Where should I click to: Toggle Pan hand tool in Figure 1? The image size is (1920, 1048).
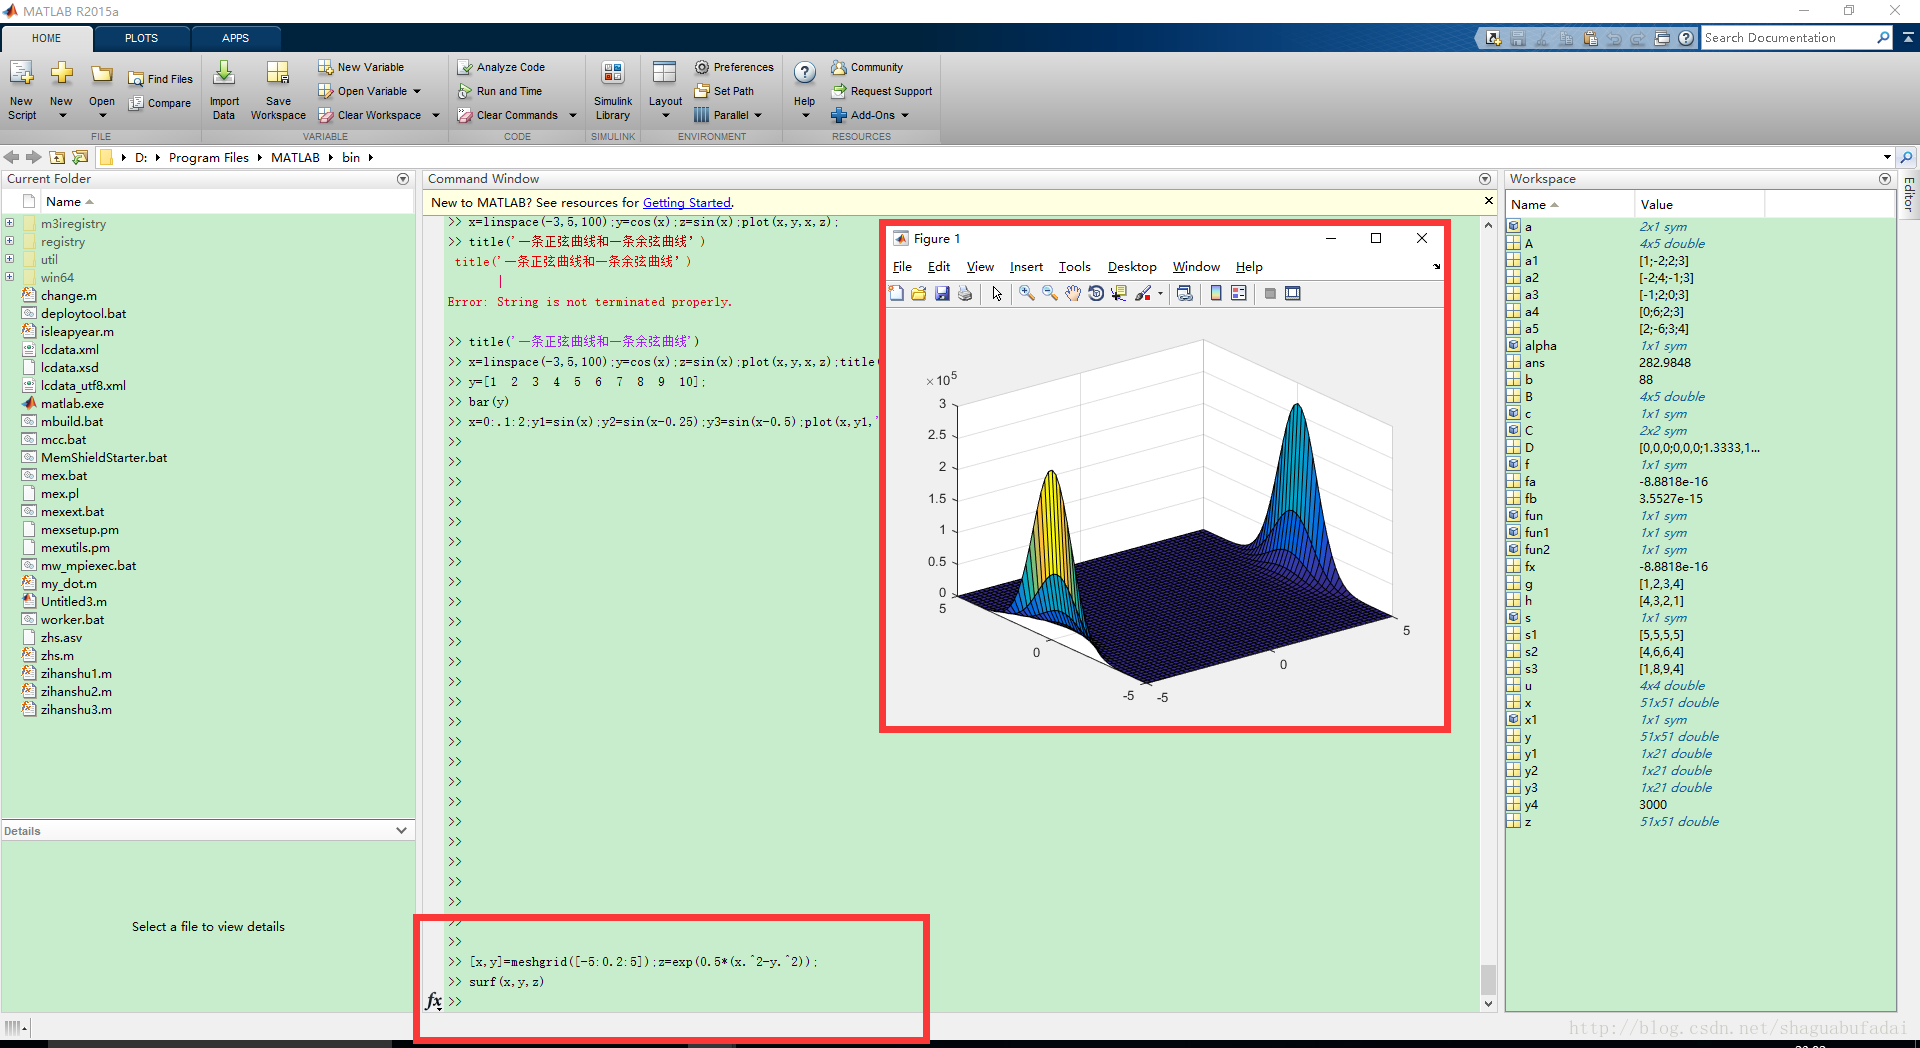1073,293
